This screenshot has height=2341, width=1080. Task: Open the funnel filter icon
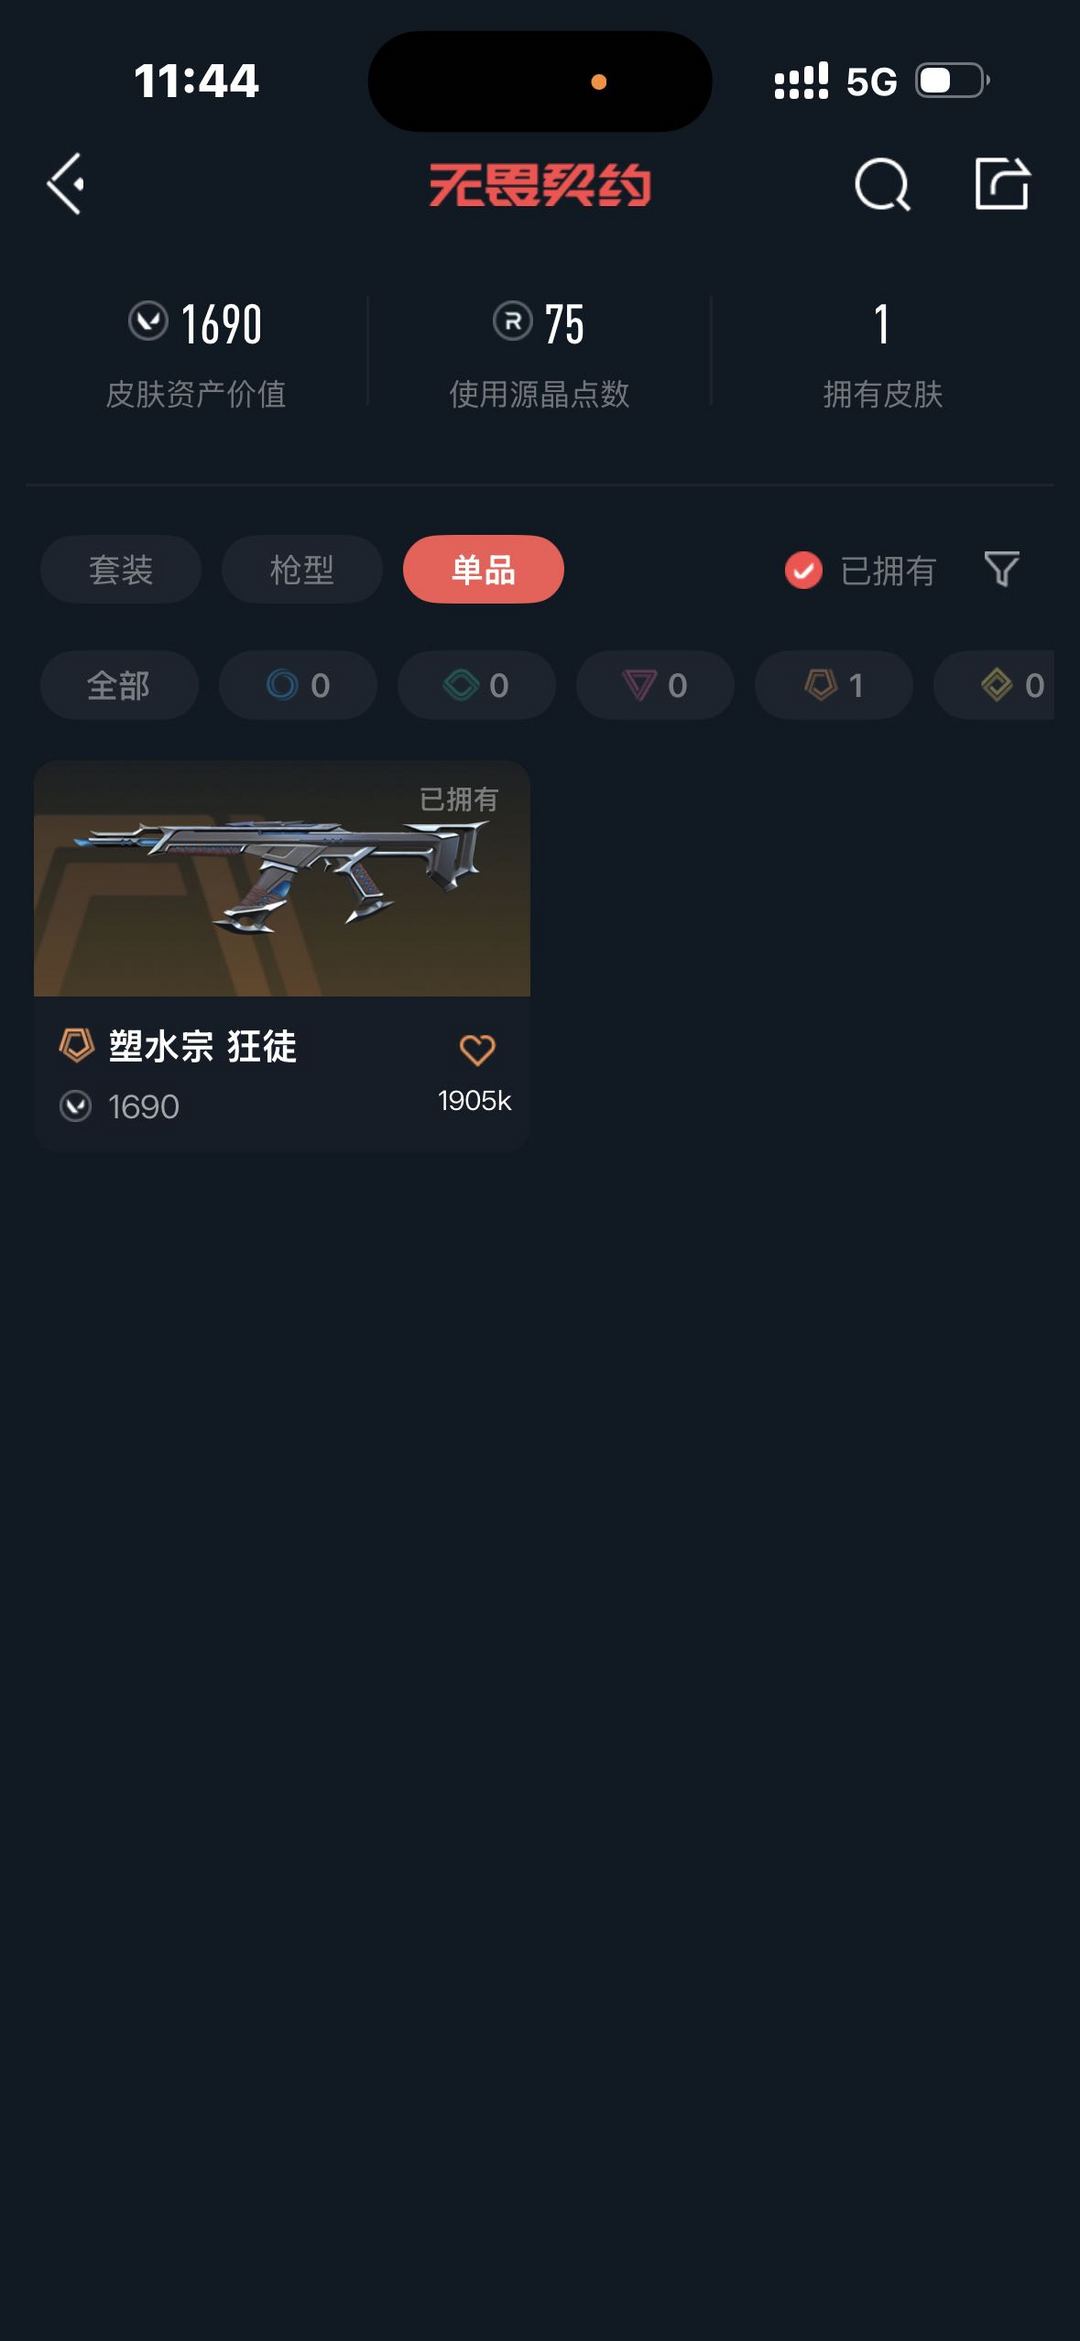(1001, 569)
